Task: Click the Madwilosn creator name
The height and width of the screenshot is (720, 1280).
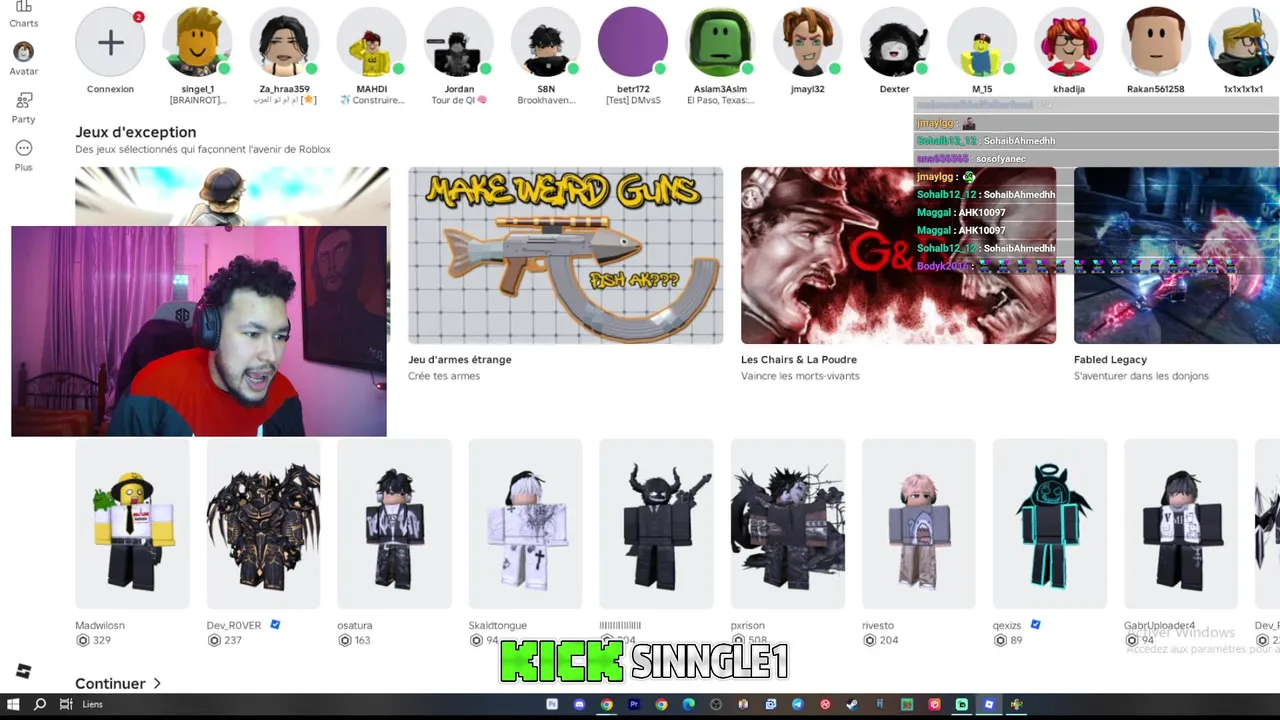Action: (x=100, y=625)
